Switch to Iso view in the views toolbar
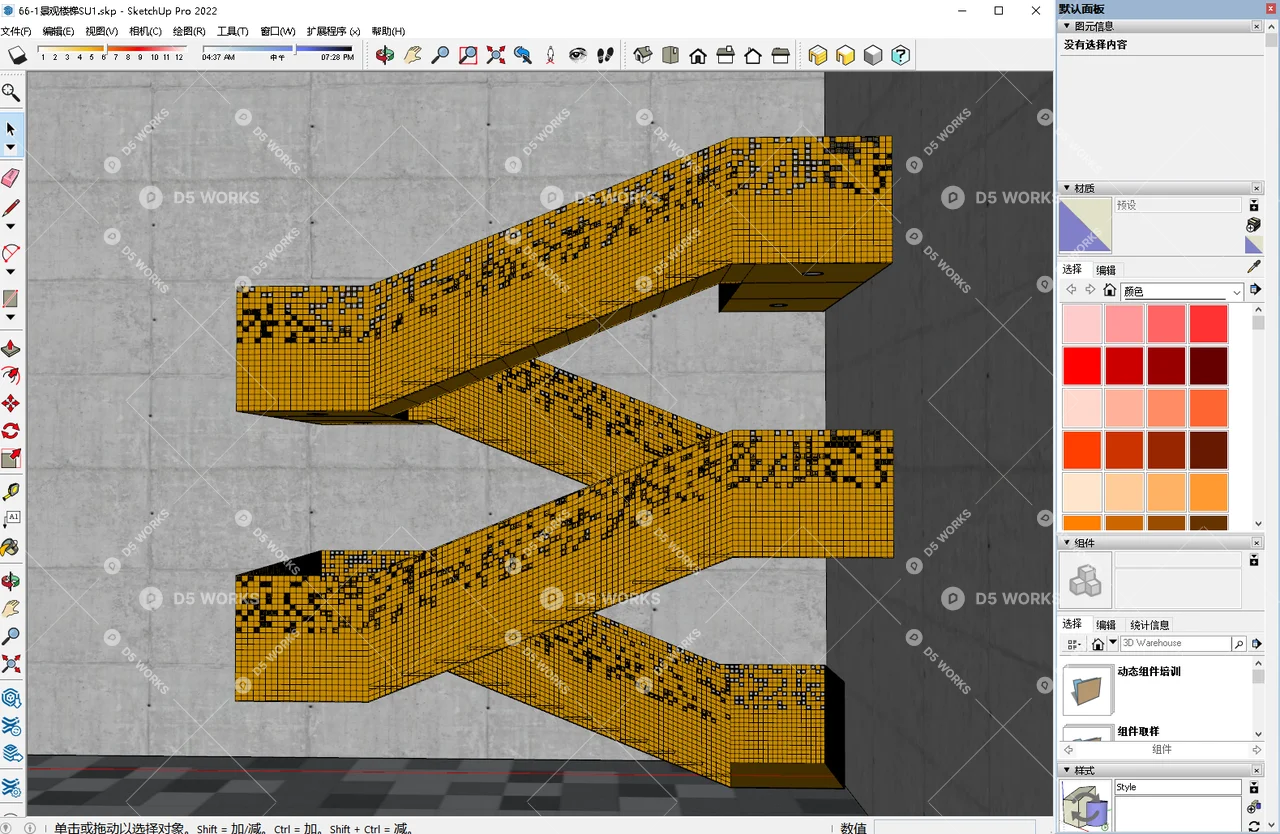1280x834 pixels. (x=641, y=55)
